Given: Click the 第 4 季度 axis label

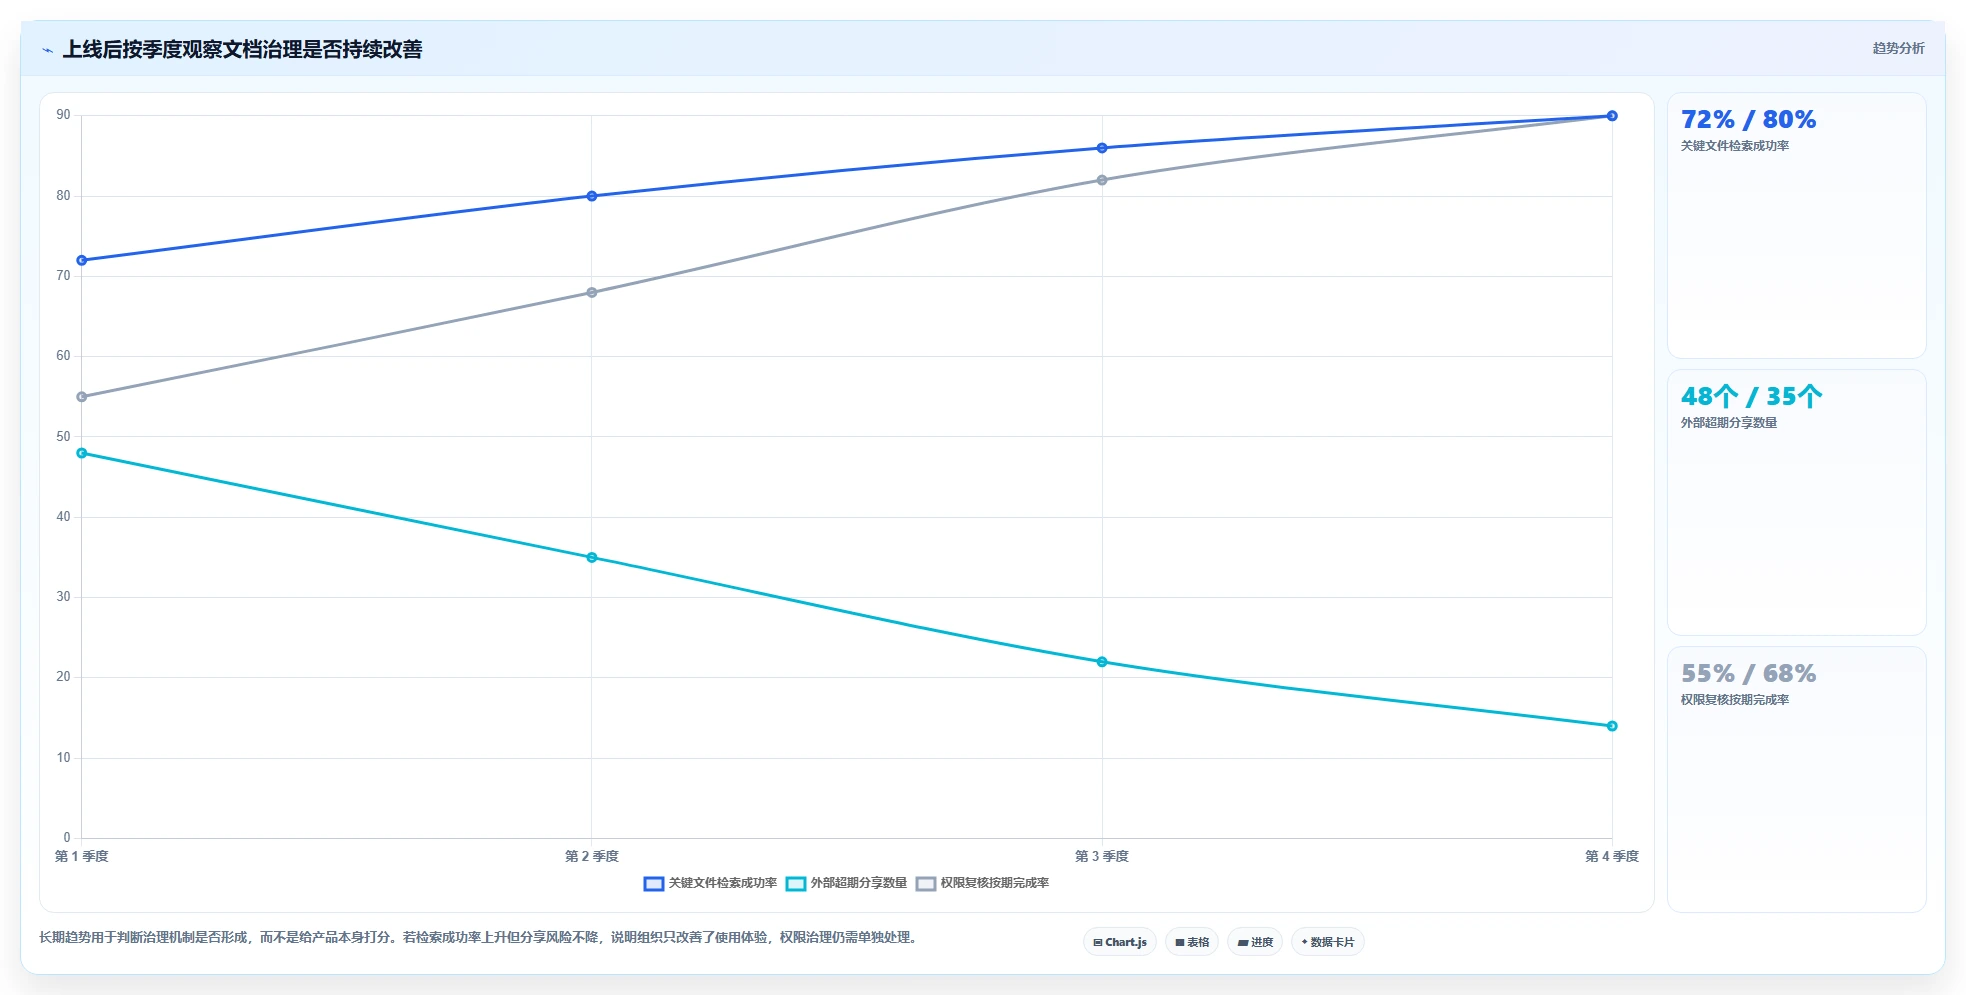Looking at the screenshot, I should pyautogui.click(x=1612, y=856).
